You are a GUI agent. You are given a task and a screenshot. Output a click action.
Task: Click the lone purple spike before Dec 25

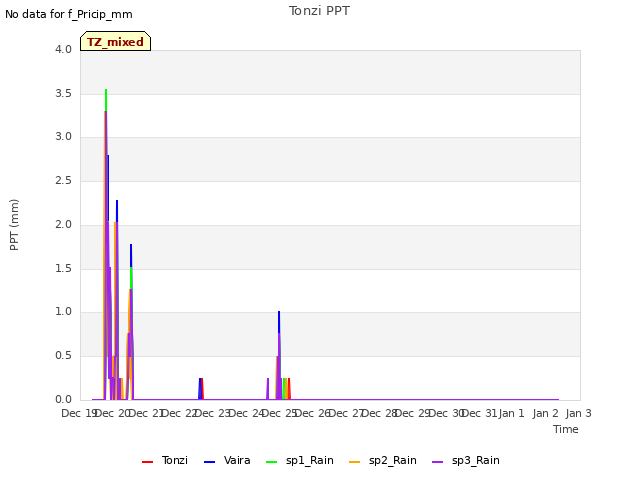[268, 389]
